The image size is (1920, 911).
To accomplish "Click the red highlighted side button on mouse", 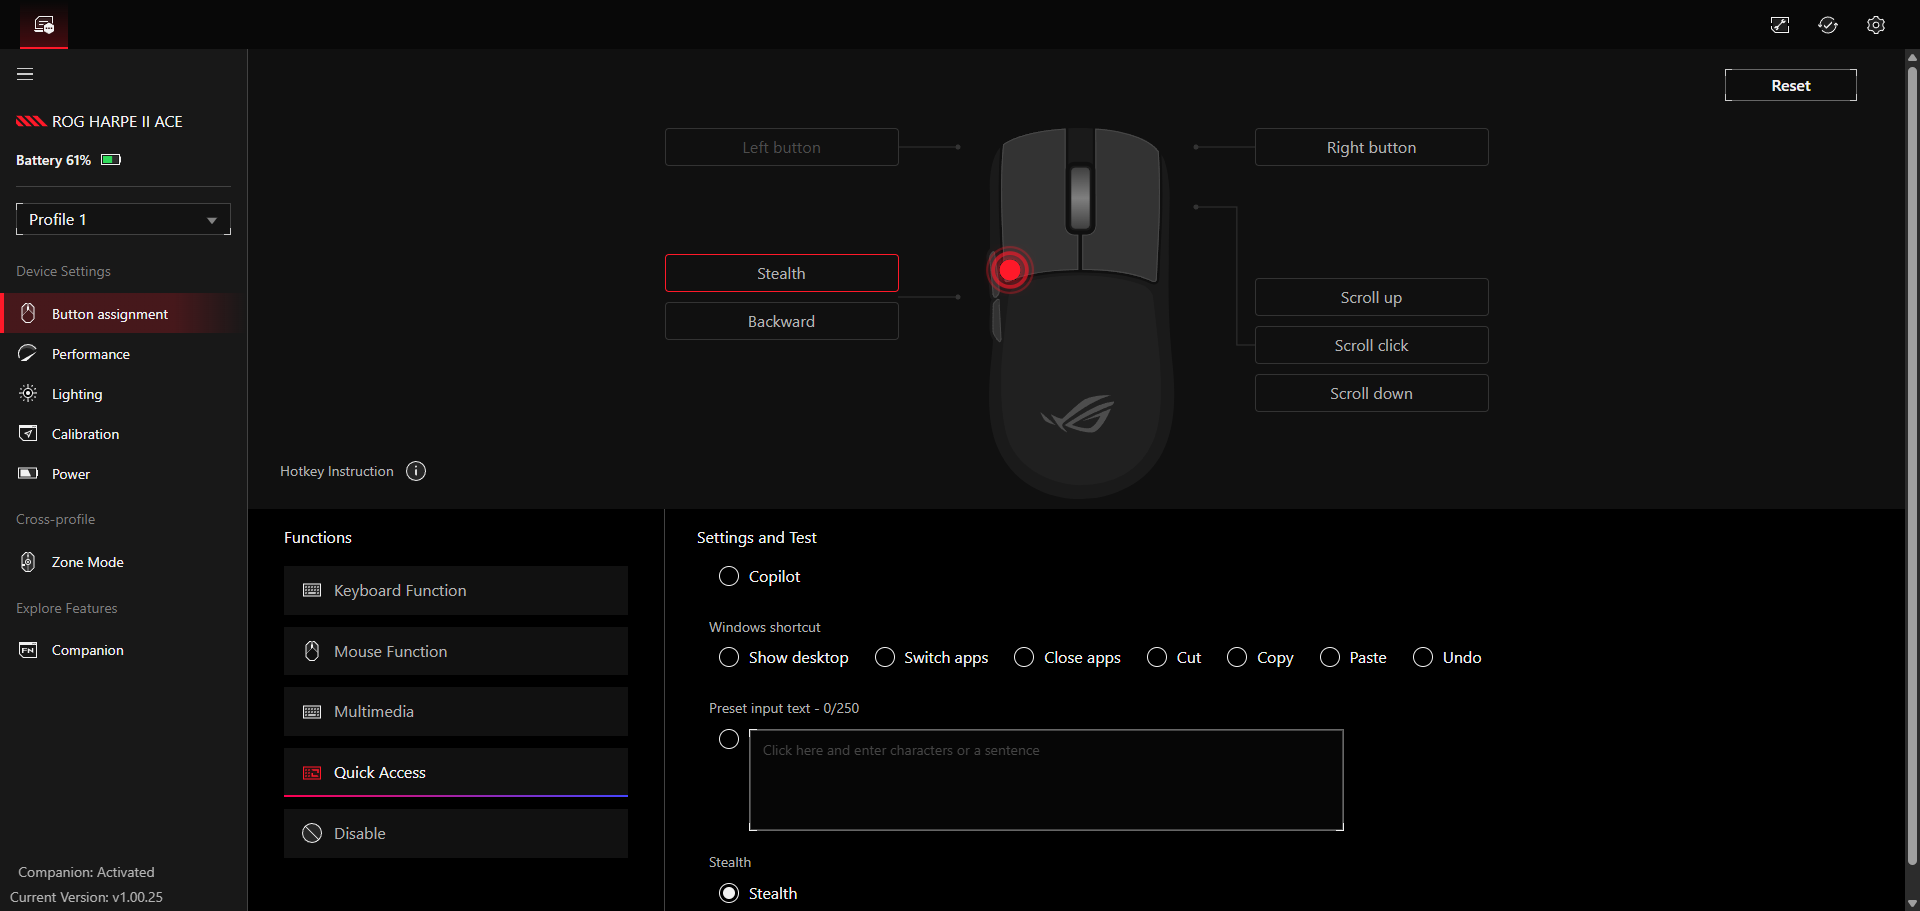I will click(1010, 269).
